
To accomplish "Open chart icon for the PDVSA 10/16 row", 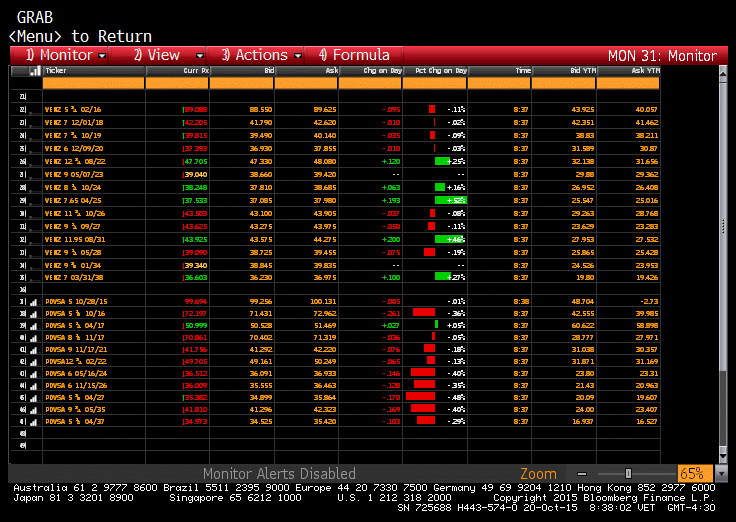I will [x=33, y=314].
